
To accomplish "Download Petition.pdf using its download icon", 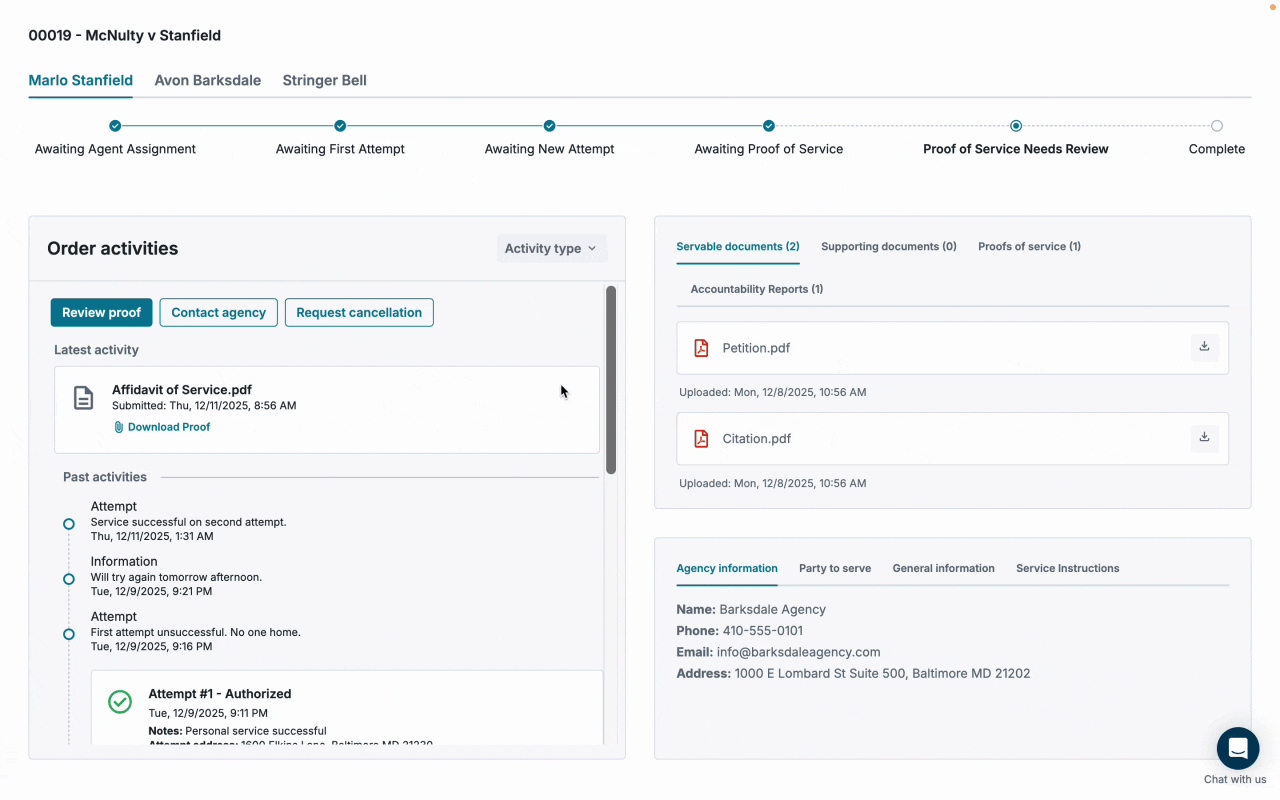I will (1204, 347).
